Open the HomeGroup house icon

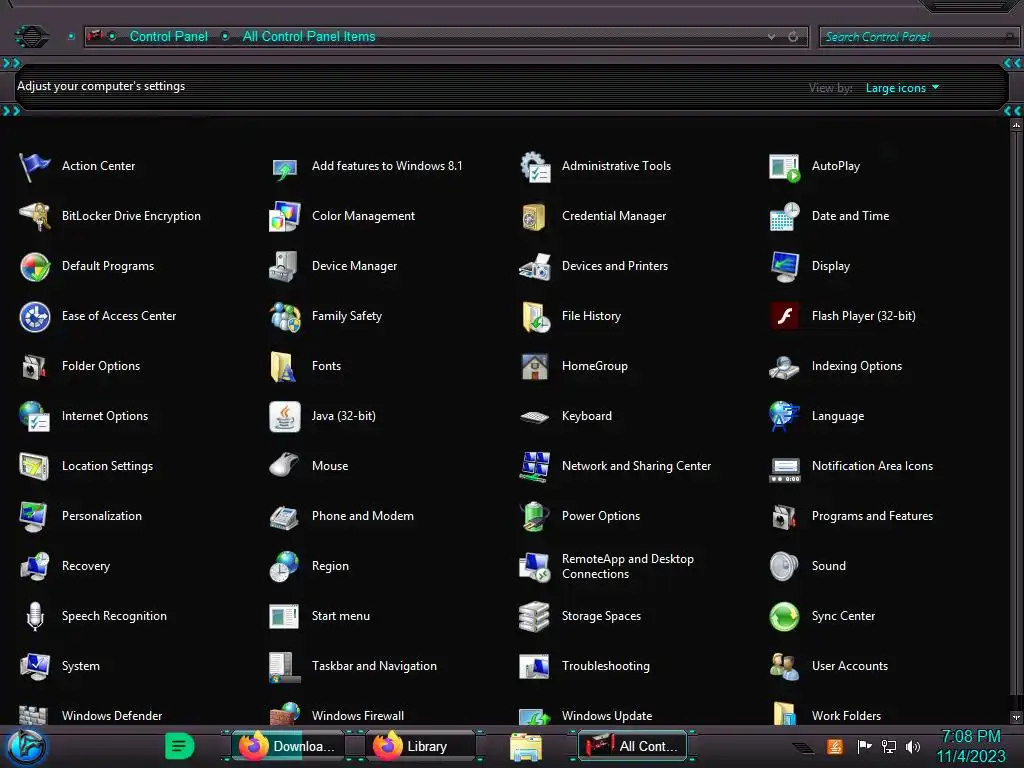pyautogui.click(x=535, y=366)
